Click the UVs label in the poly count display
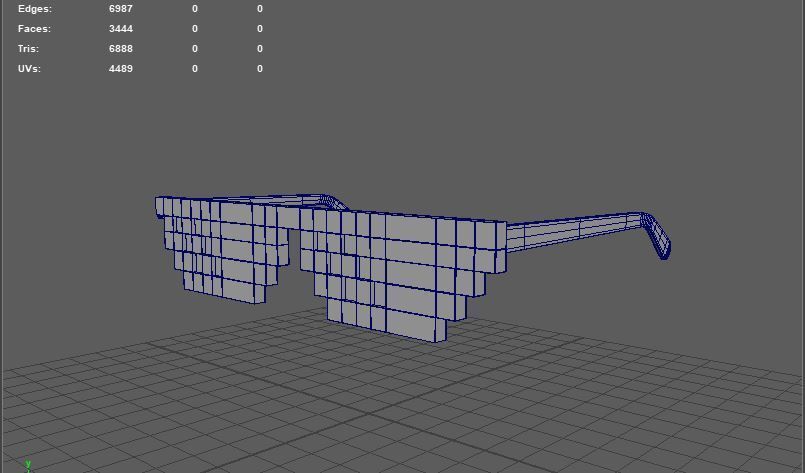This screenshot has width=805, height=473. [29, 69]
